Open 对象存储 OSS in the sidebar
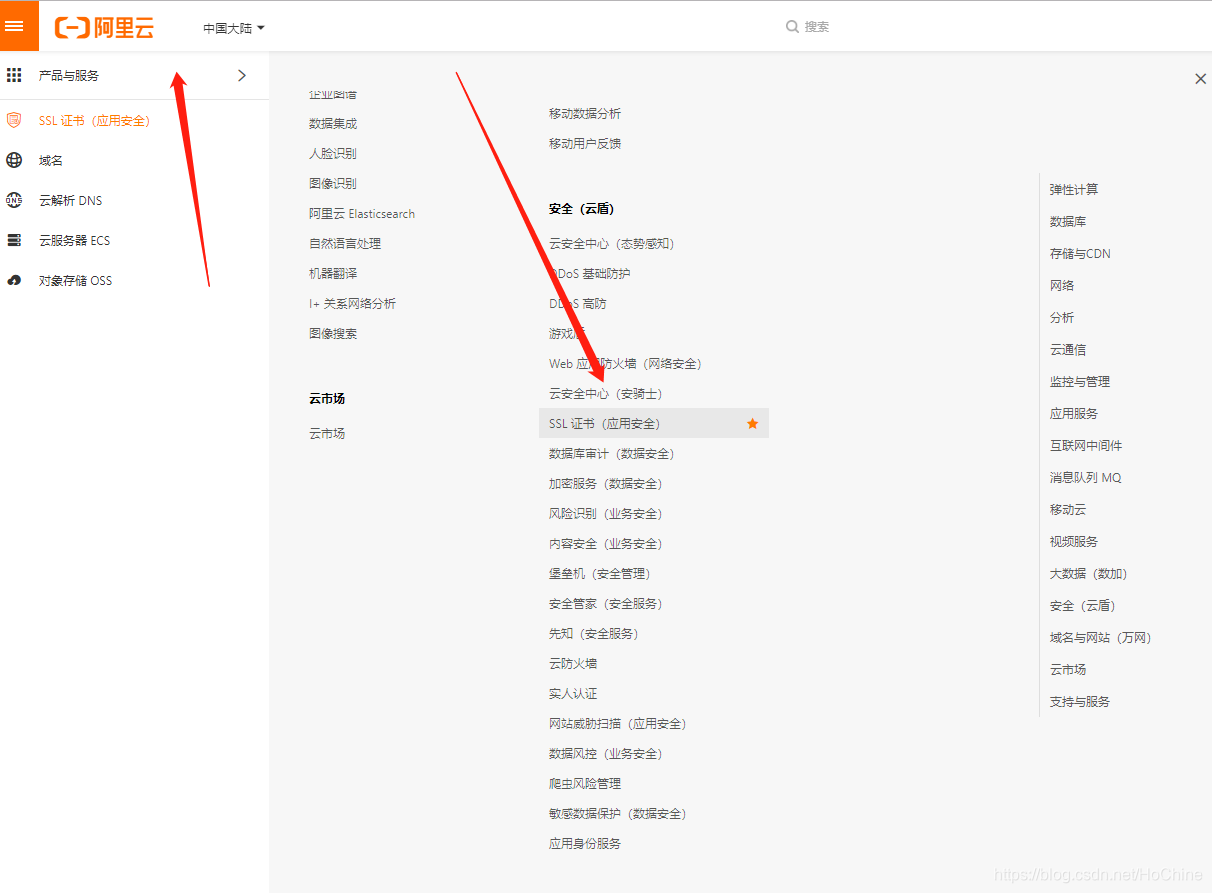The width and height of the screenshot is (1212, 893). [x=75, y=281]
